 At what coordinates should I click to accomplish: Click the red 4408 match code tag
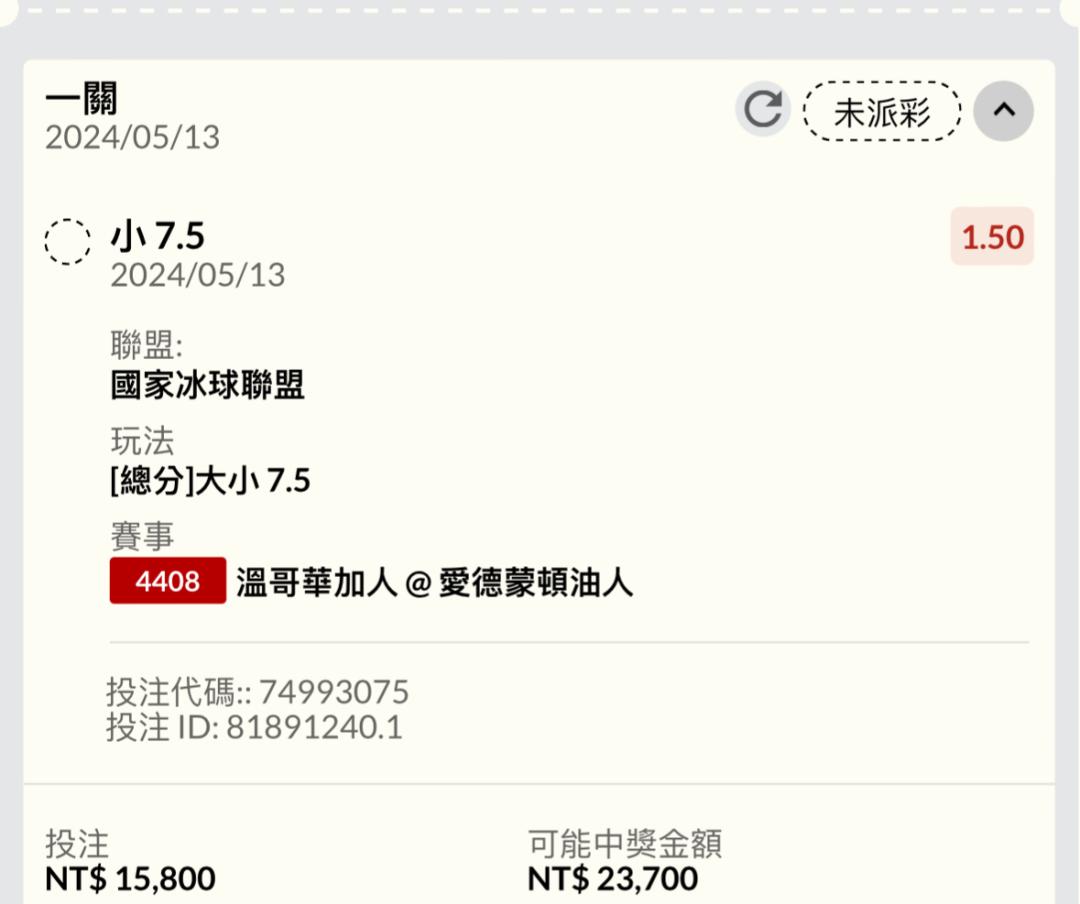coord(168,581)
